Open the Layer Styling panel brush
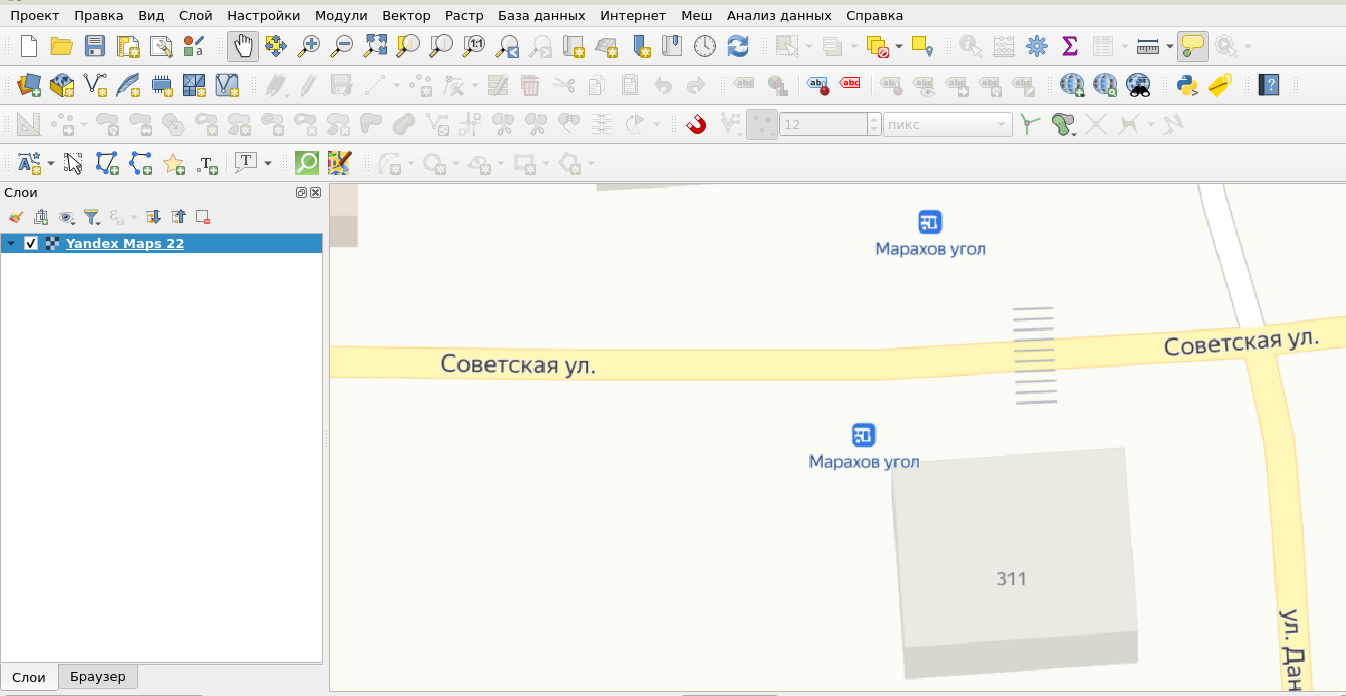The width and height of the screenshot is (1346, 696). [x=15, y=217]
